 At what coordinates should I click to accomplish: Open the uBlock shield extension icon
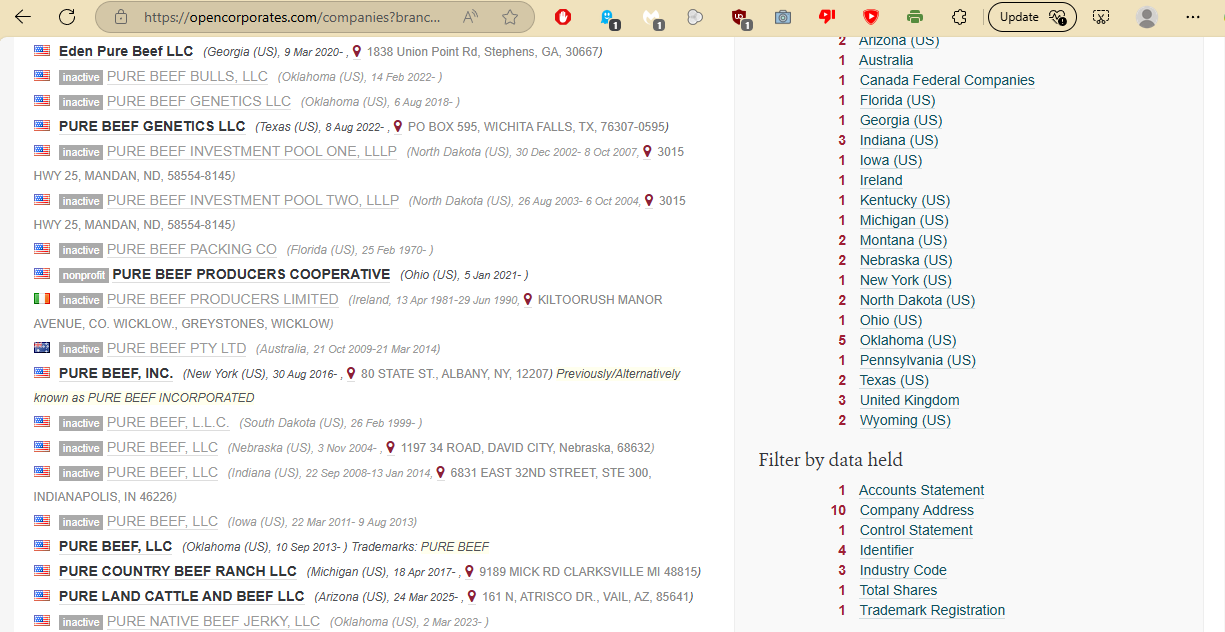(740, 17)
